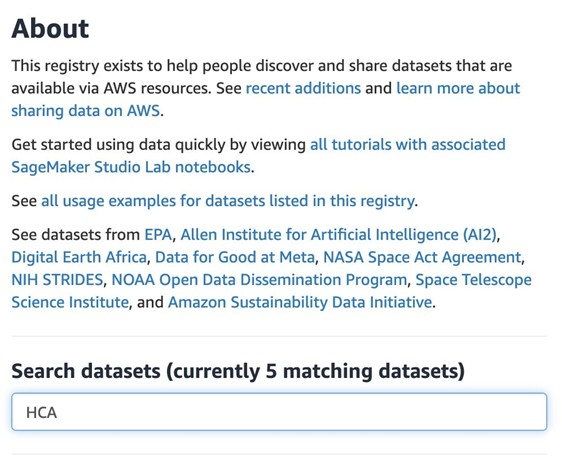562x463 pixels.
Task: Open all usage examples for datasets link
Action: (x=228, y=201)
